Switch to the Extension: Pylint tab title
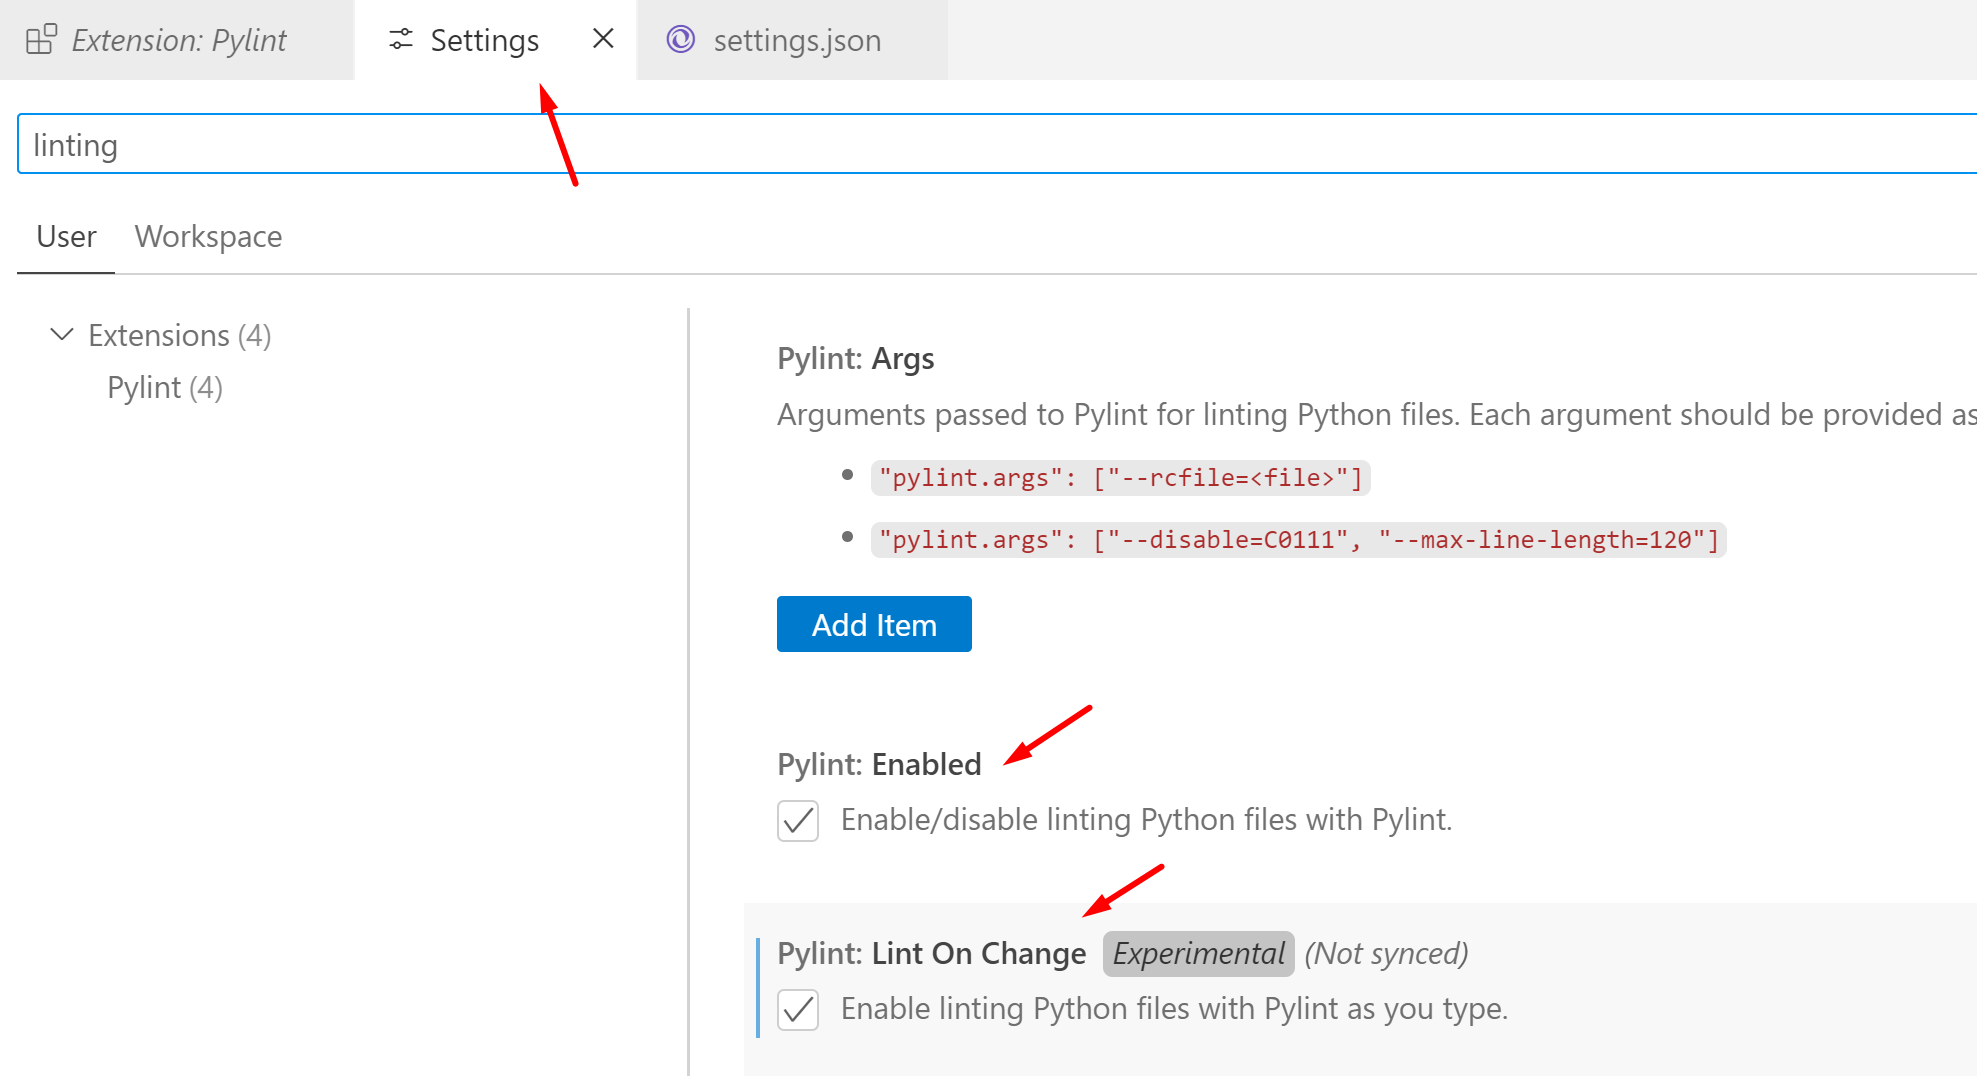1977x1076 pixels. [x=179, y=40]
